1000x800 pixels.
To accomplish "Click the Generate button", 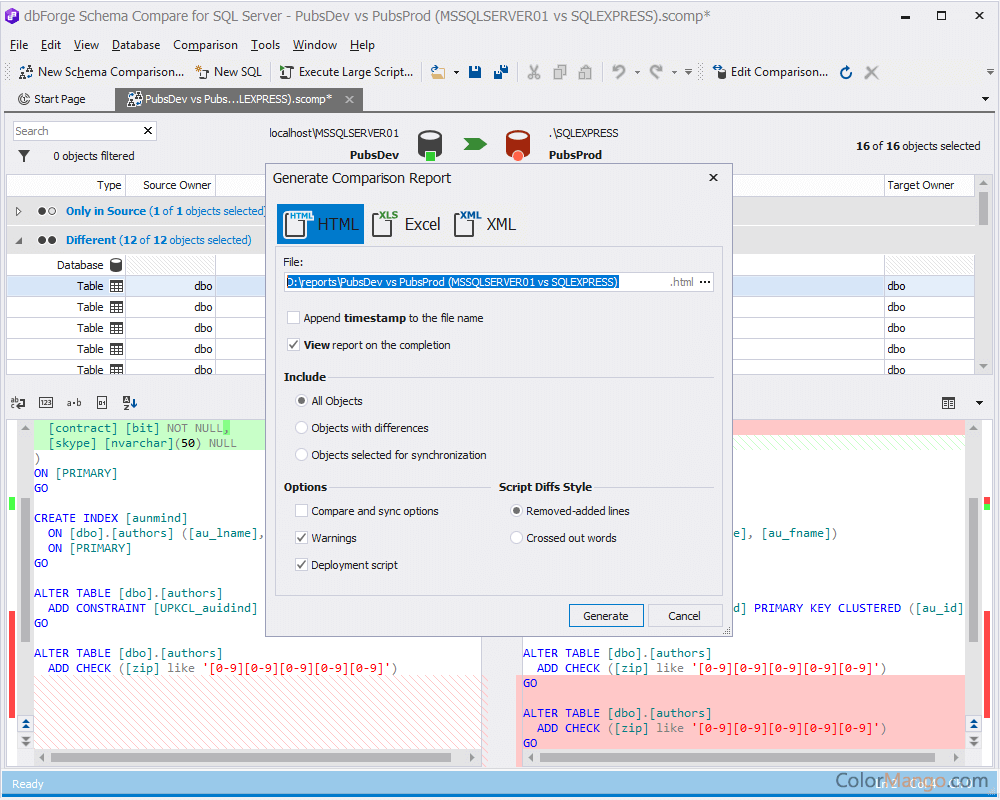I will (x=606, y=615).
